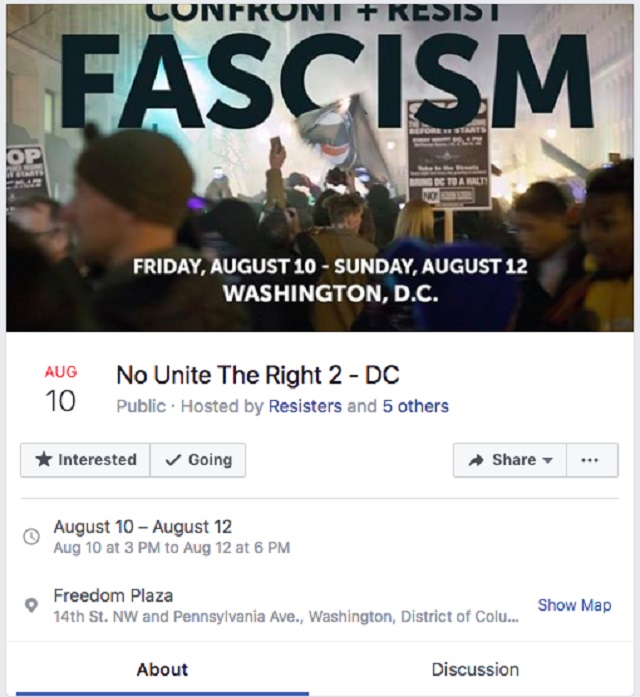Viewport: 640px width, 697px height.
Task: Click the August 10 – August 12 date range
Action: pyautogui.click(x=143, y=526)
